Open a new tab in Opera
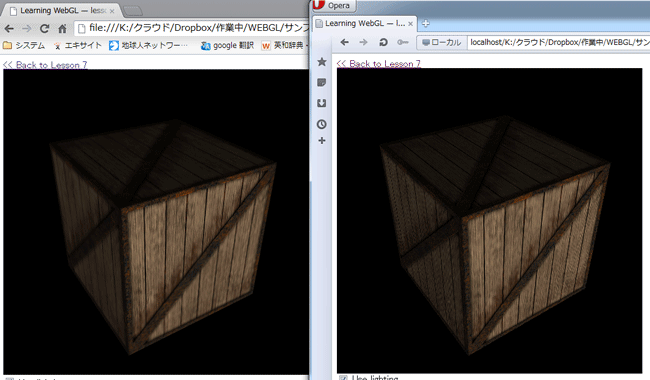 pos(426,24)
